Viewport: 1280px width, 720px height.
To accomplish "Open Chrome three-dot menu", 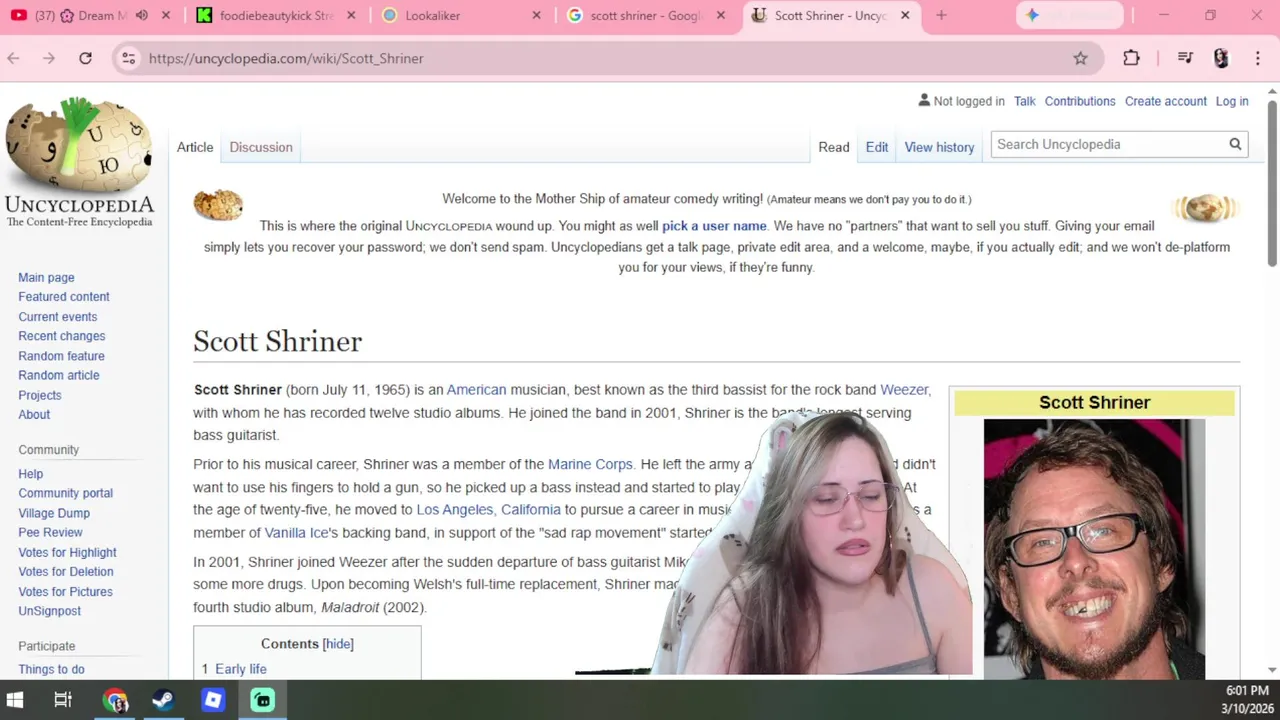I will click(1257, 58).
